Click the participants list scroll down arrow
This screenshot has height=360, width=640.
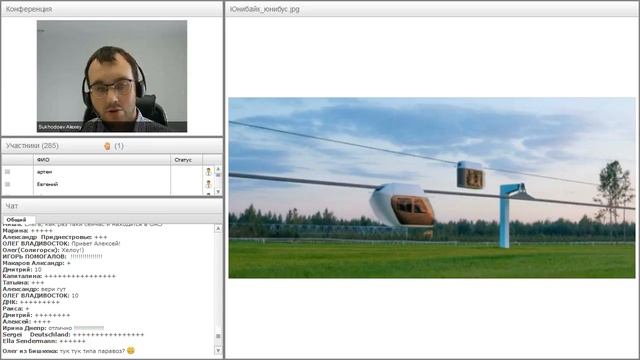tap(218, 191)
